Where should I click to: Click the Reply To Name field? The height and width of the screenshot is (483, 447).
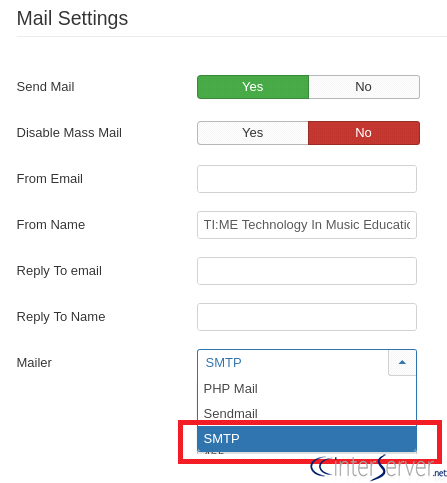point(307,317)
